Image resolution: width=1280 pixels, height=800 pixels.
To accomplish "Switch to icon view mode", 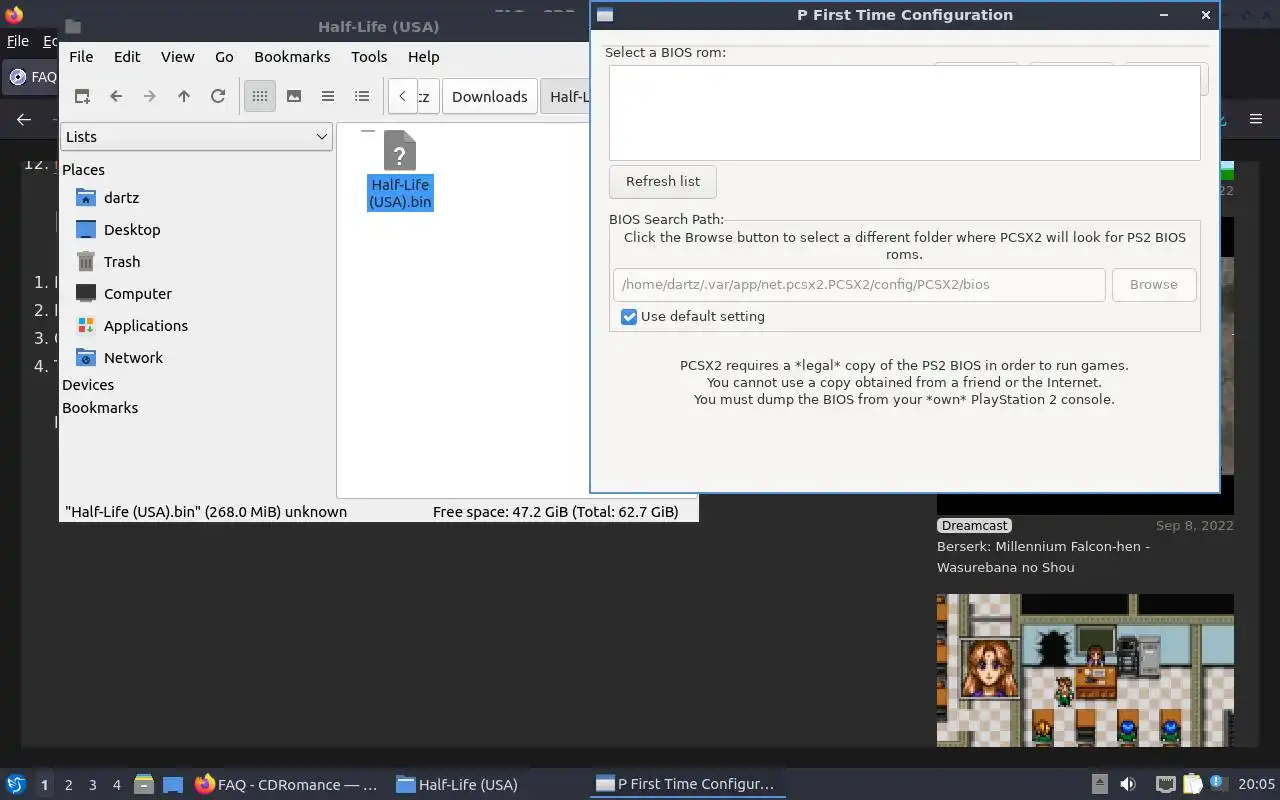I will (260, 96).
